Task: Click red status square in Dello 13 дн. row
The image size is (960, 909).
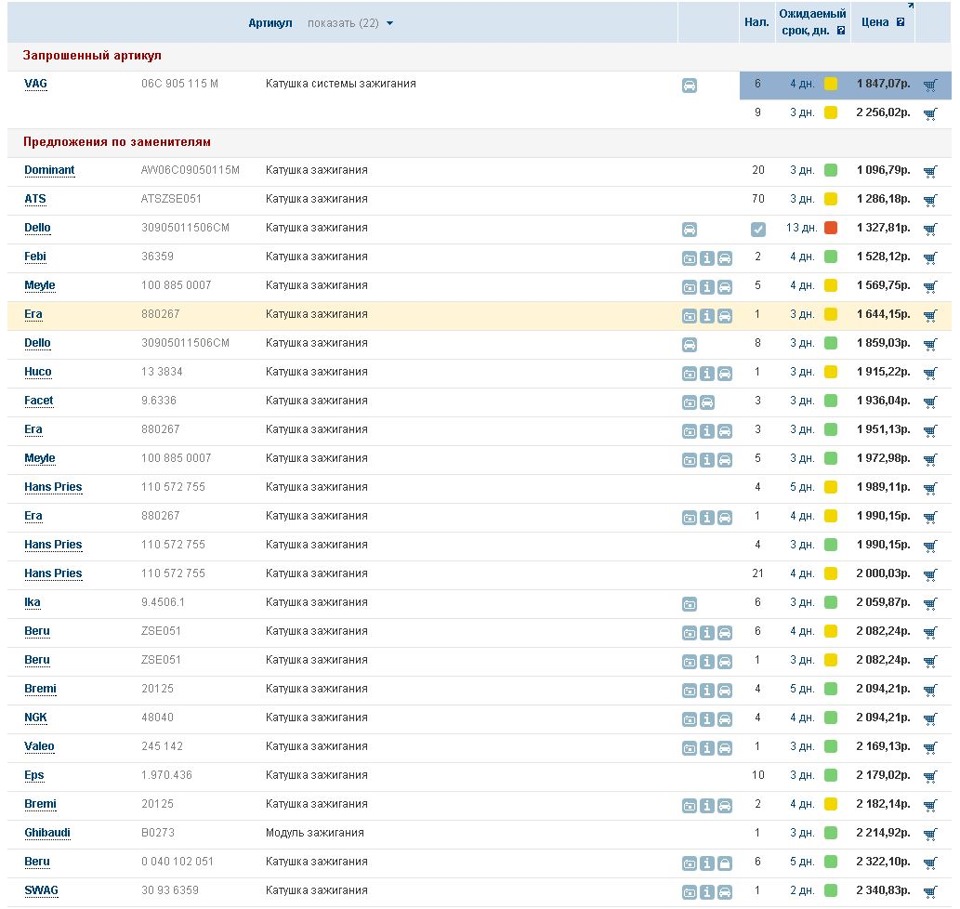Action: coord(831,228)
